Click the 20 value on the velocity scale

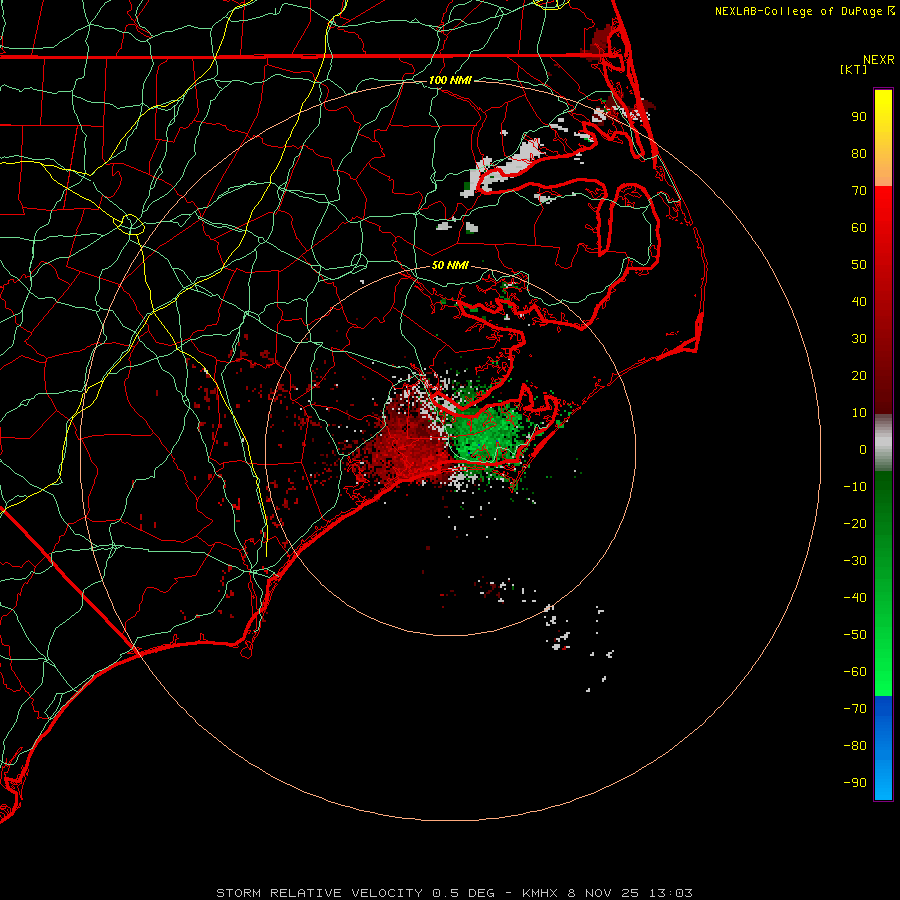pos(859,375)
